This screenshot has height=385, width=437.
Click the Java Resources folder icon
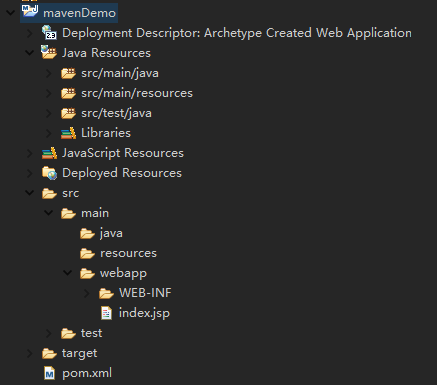point(49,52)
